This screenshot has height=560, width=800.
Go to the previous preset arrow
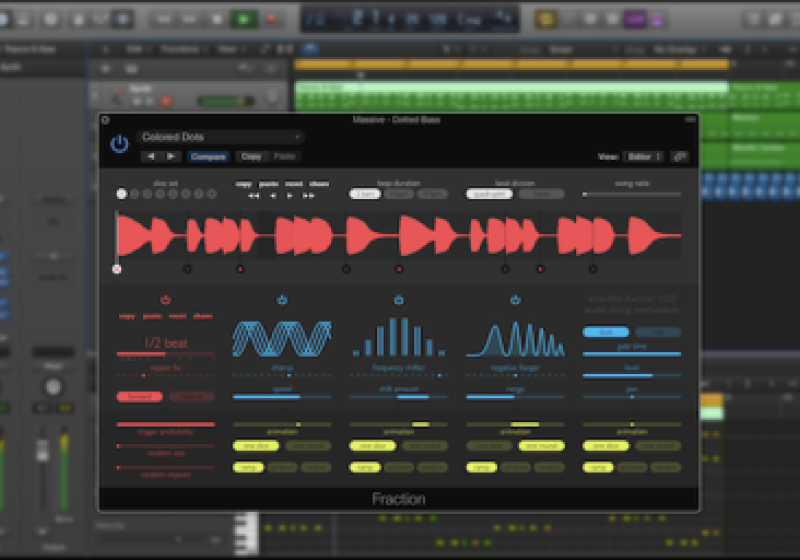[151, 157]
